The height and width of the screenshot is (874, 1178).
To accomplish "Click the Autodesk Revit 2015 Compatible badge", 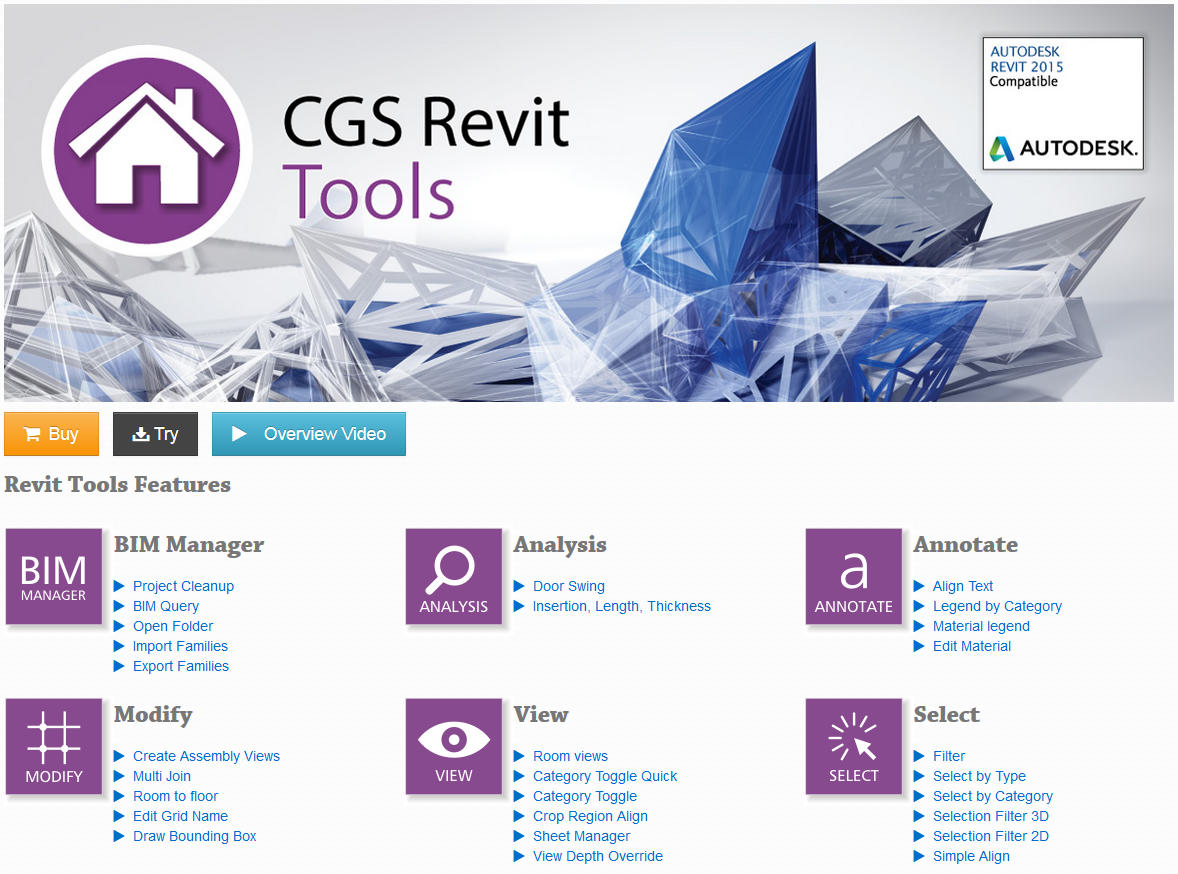I will (x=1062, y=103).
